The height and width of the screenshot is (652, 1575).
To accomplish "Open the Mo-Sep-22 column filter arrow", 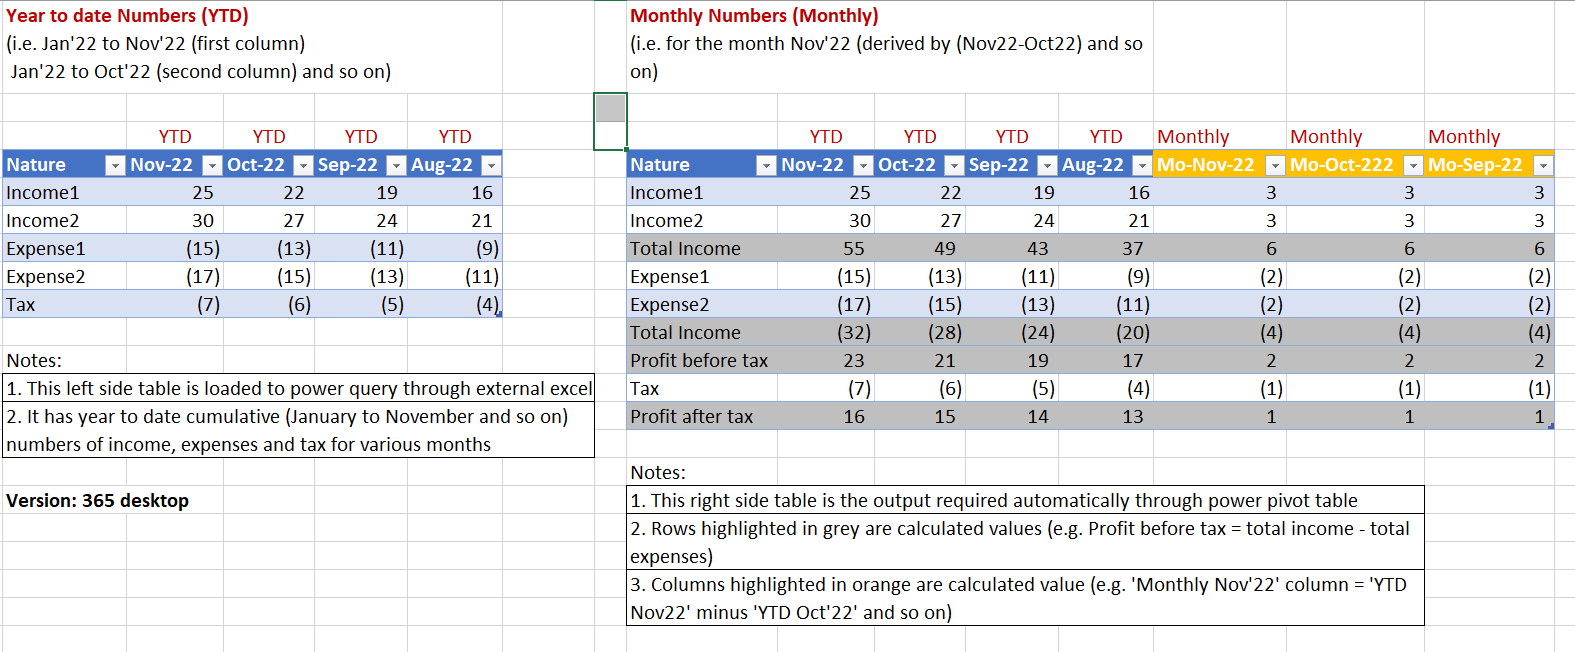I will (1543, 165).
